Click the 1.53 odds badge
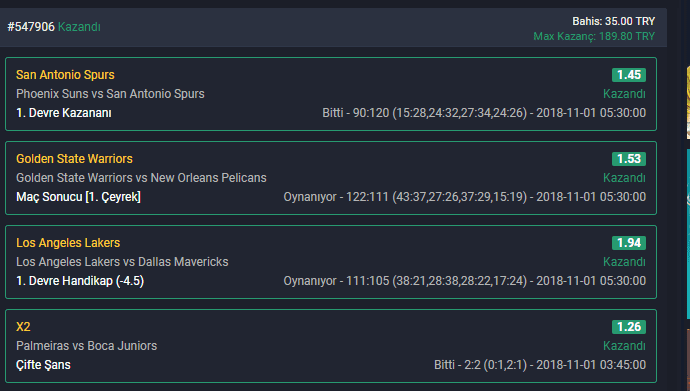690x391 pixels. [x=628, y=159]
